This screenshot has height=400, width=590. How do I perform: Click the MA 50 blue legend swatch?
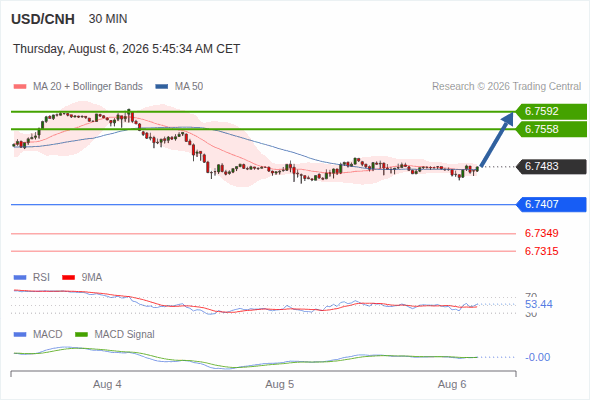(162, 87)
